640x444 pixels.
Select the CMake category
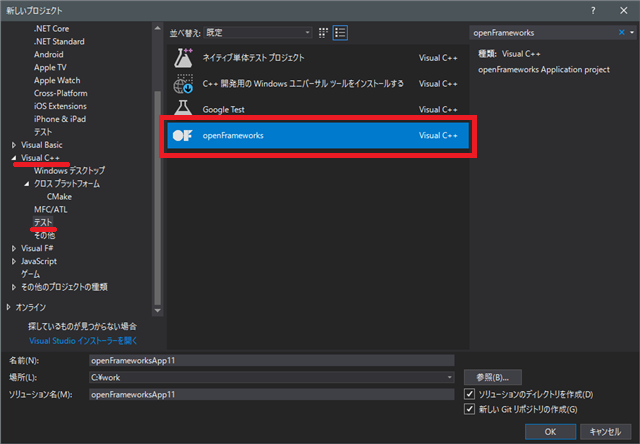click(60, 197)
